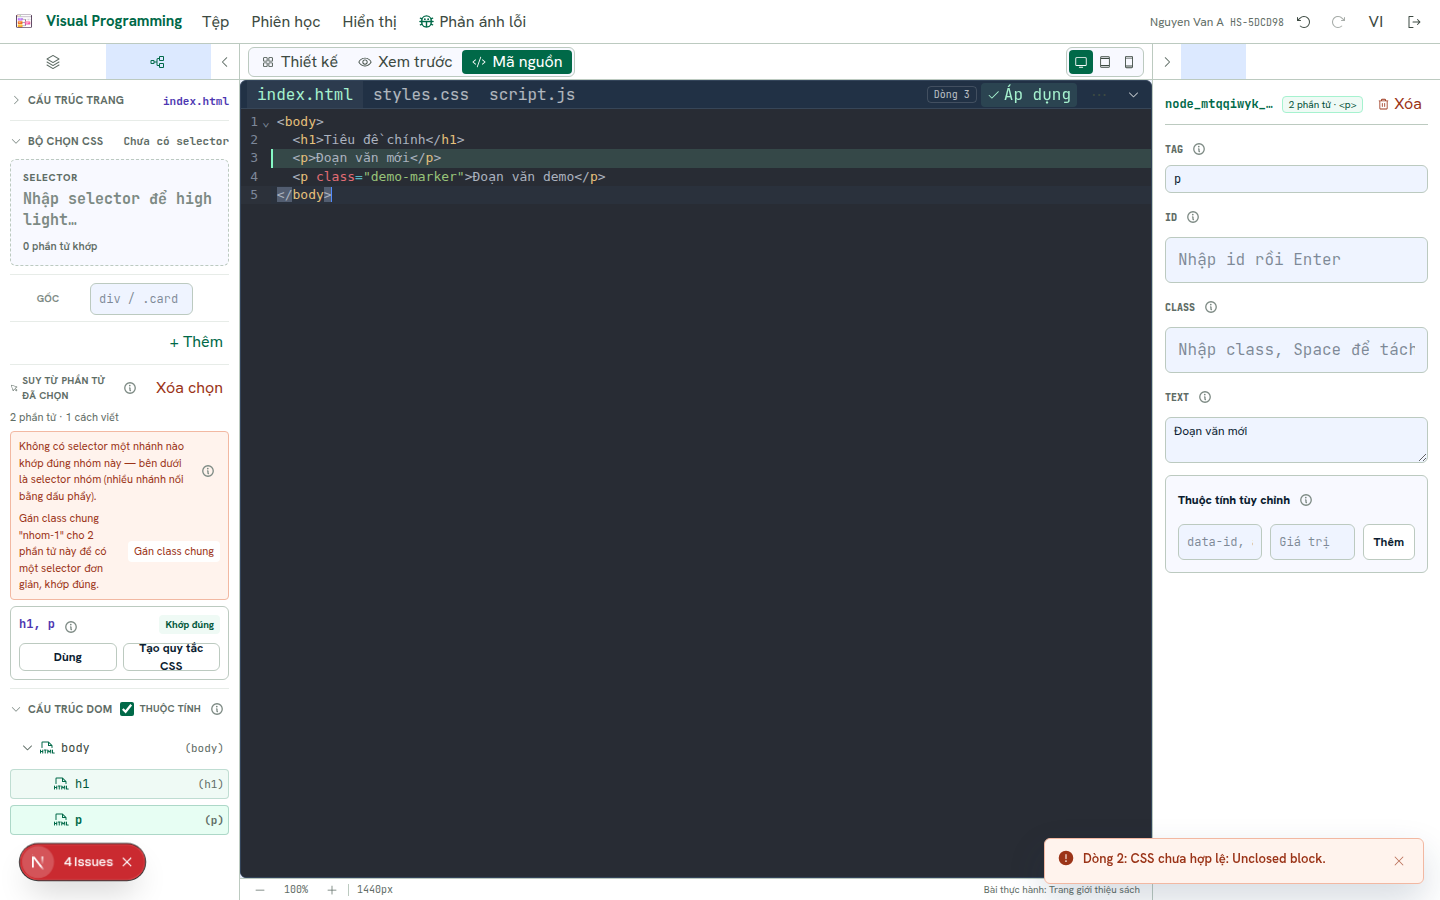This screenshot has height=900, width=1440.
Task: Click the Xóa delete button
Action: click(1399, 104)
